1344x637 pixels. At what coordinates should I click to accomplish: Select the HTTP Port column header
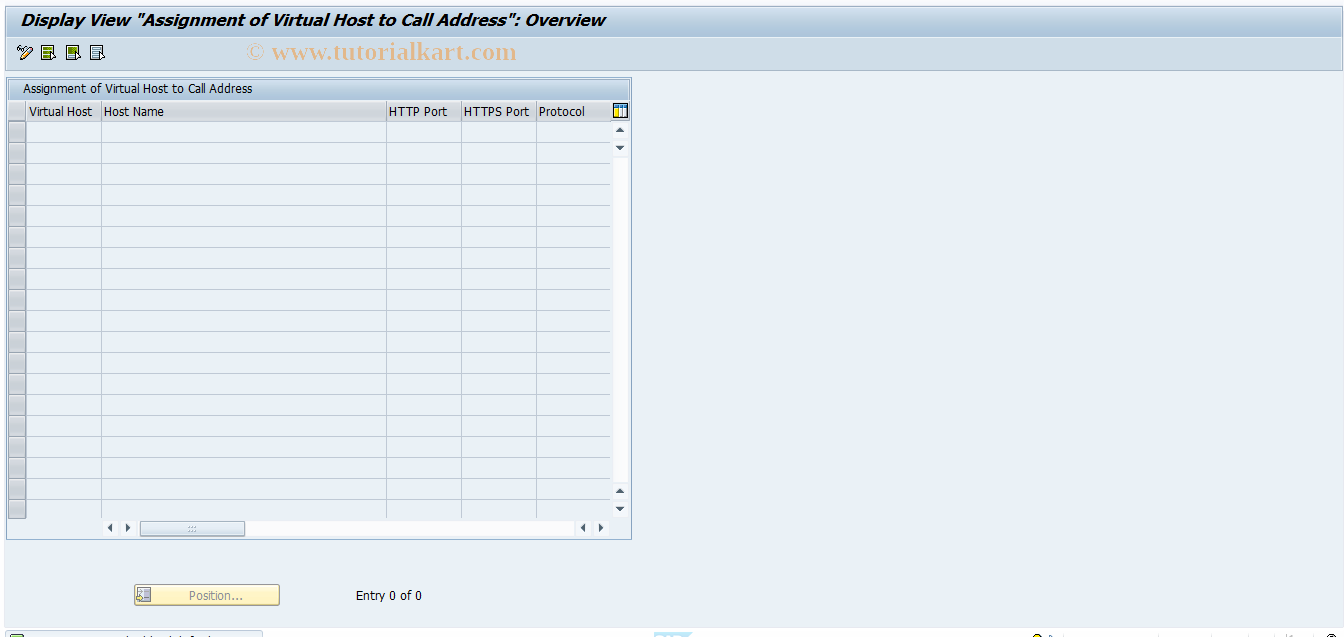point(423,112)
